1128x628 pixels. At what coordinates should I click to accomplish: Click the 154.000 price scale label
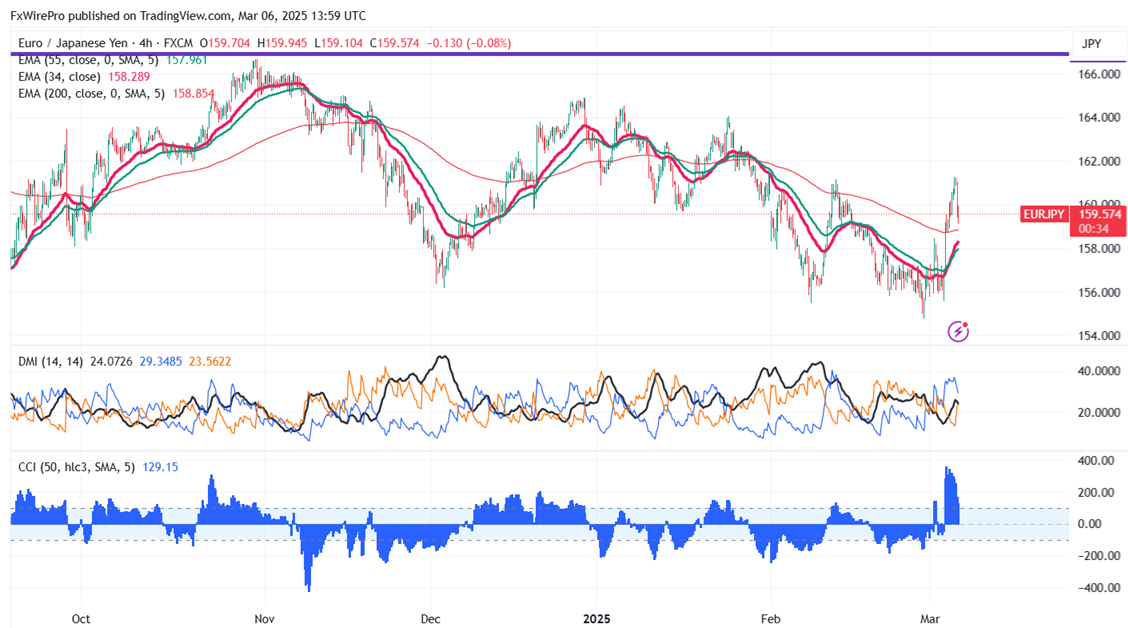[1099, 335]
